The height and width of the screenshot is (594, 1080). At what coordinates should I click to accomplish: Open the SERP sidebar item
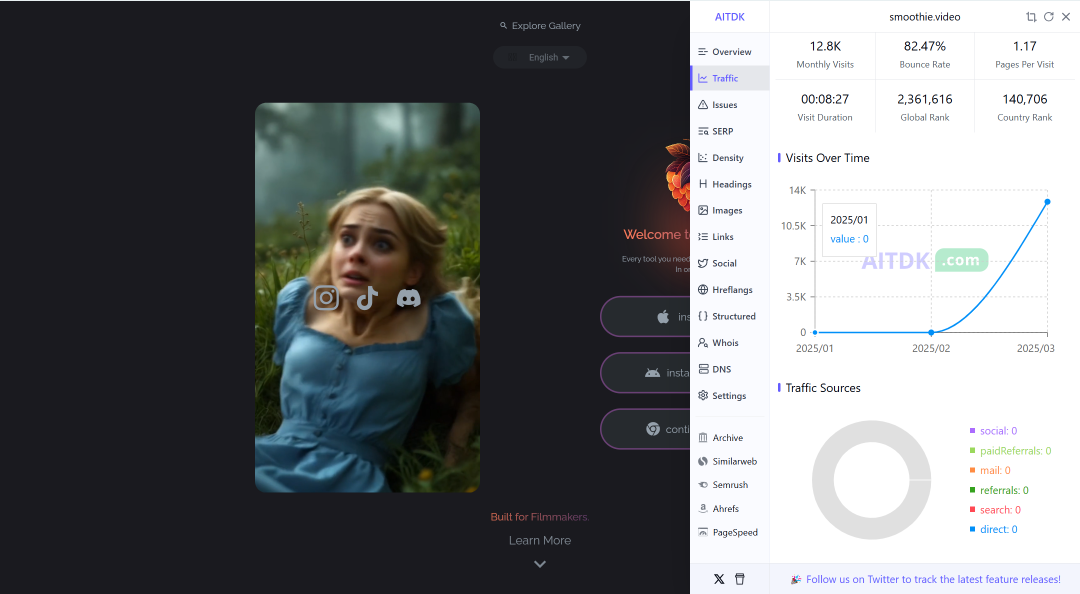[729, 131]
